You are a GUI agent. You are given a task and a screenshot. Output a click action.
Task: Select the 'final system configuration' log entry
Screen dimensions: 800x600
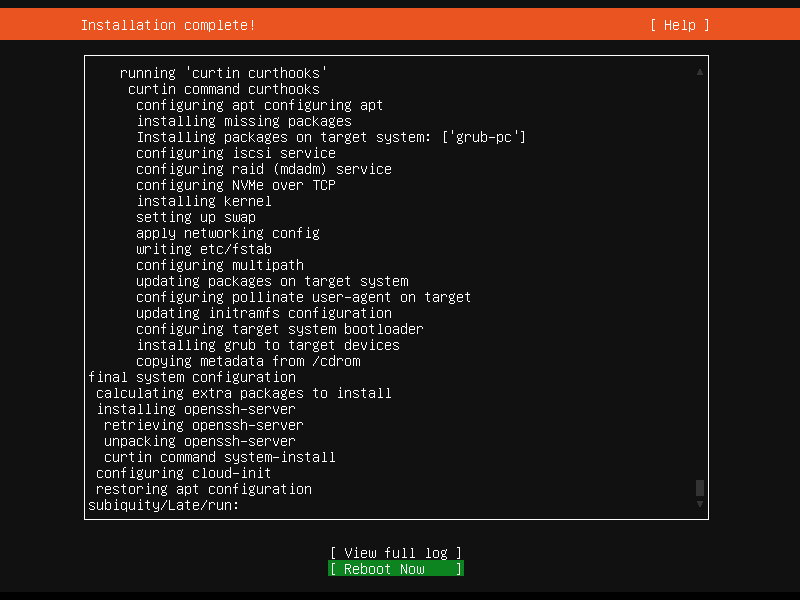click(192, 377)
